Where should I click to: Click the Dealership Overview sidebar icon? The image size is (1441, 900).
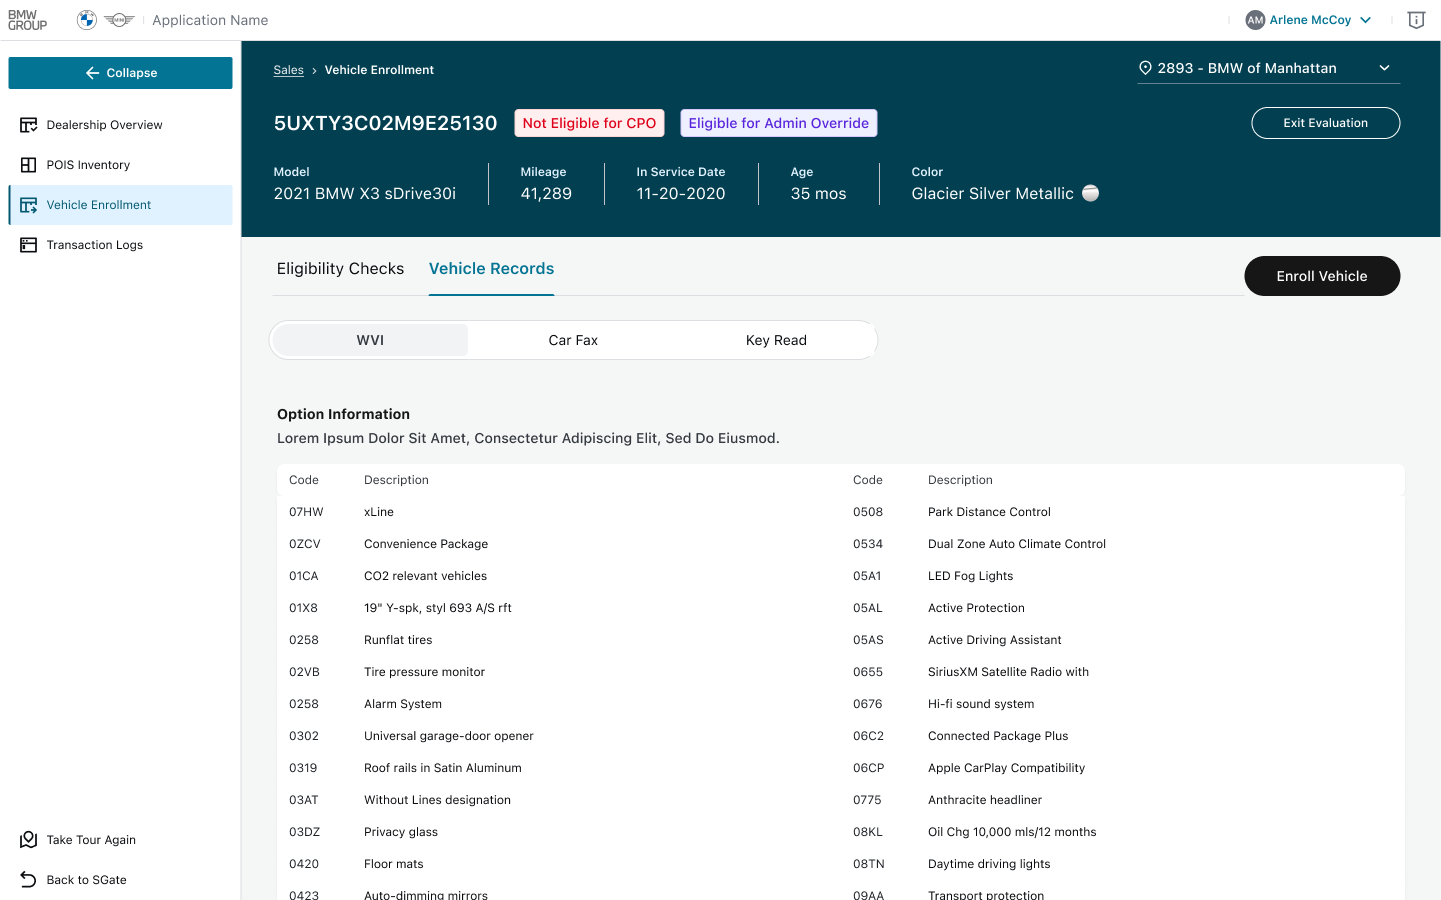coord(29,125)
